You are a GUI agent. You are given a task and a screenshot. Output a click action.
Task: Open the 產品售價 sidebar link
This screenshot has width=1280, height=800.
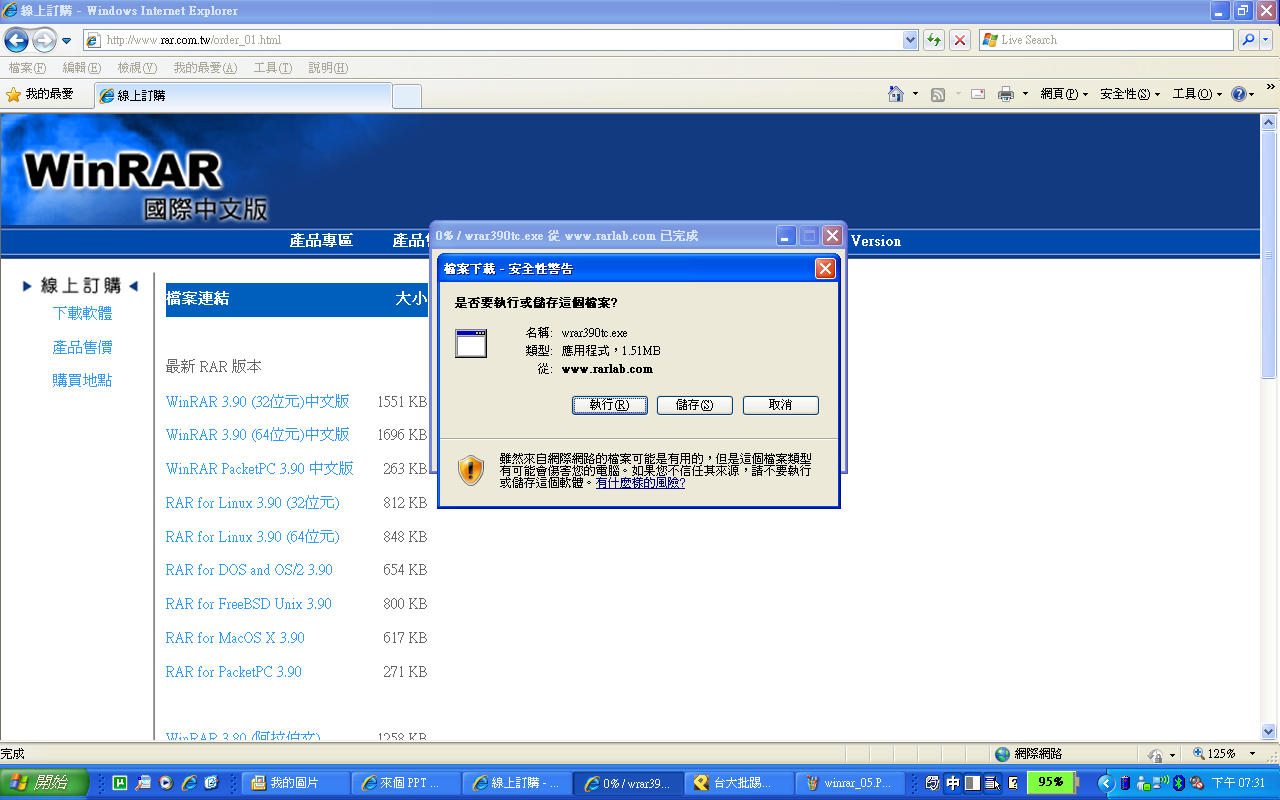82,347
